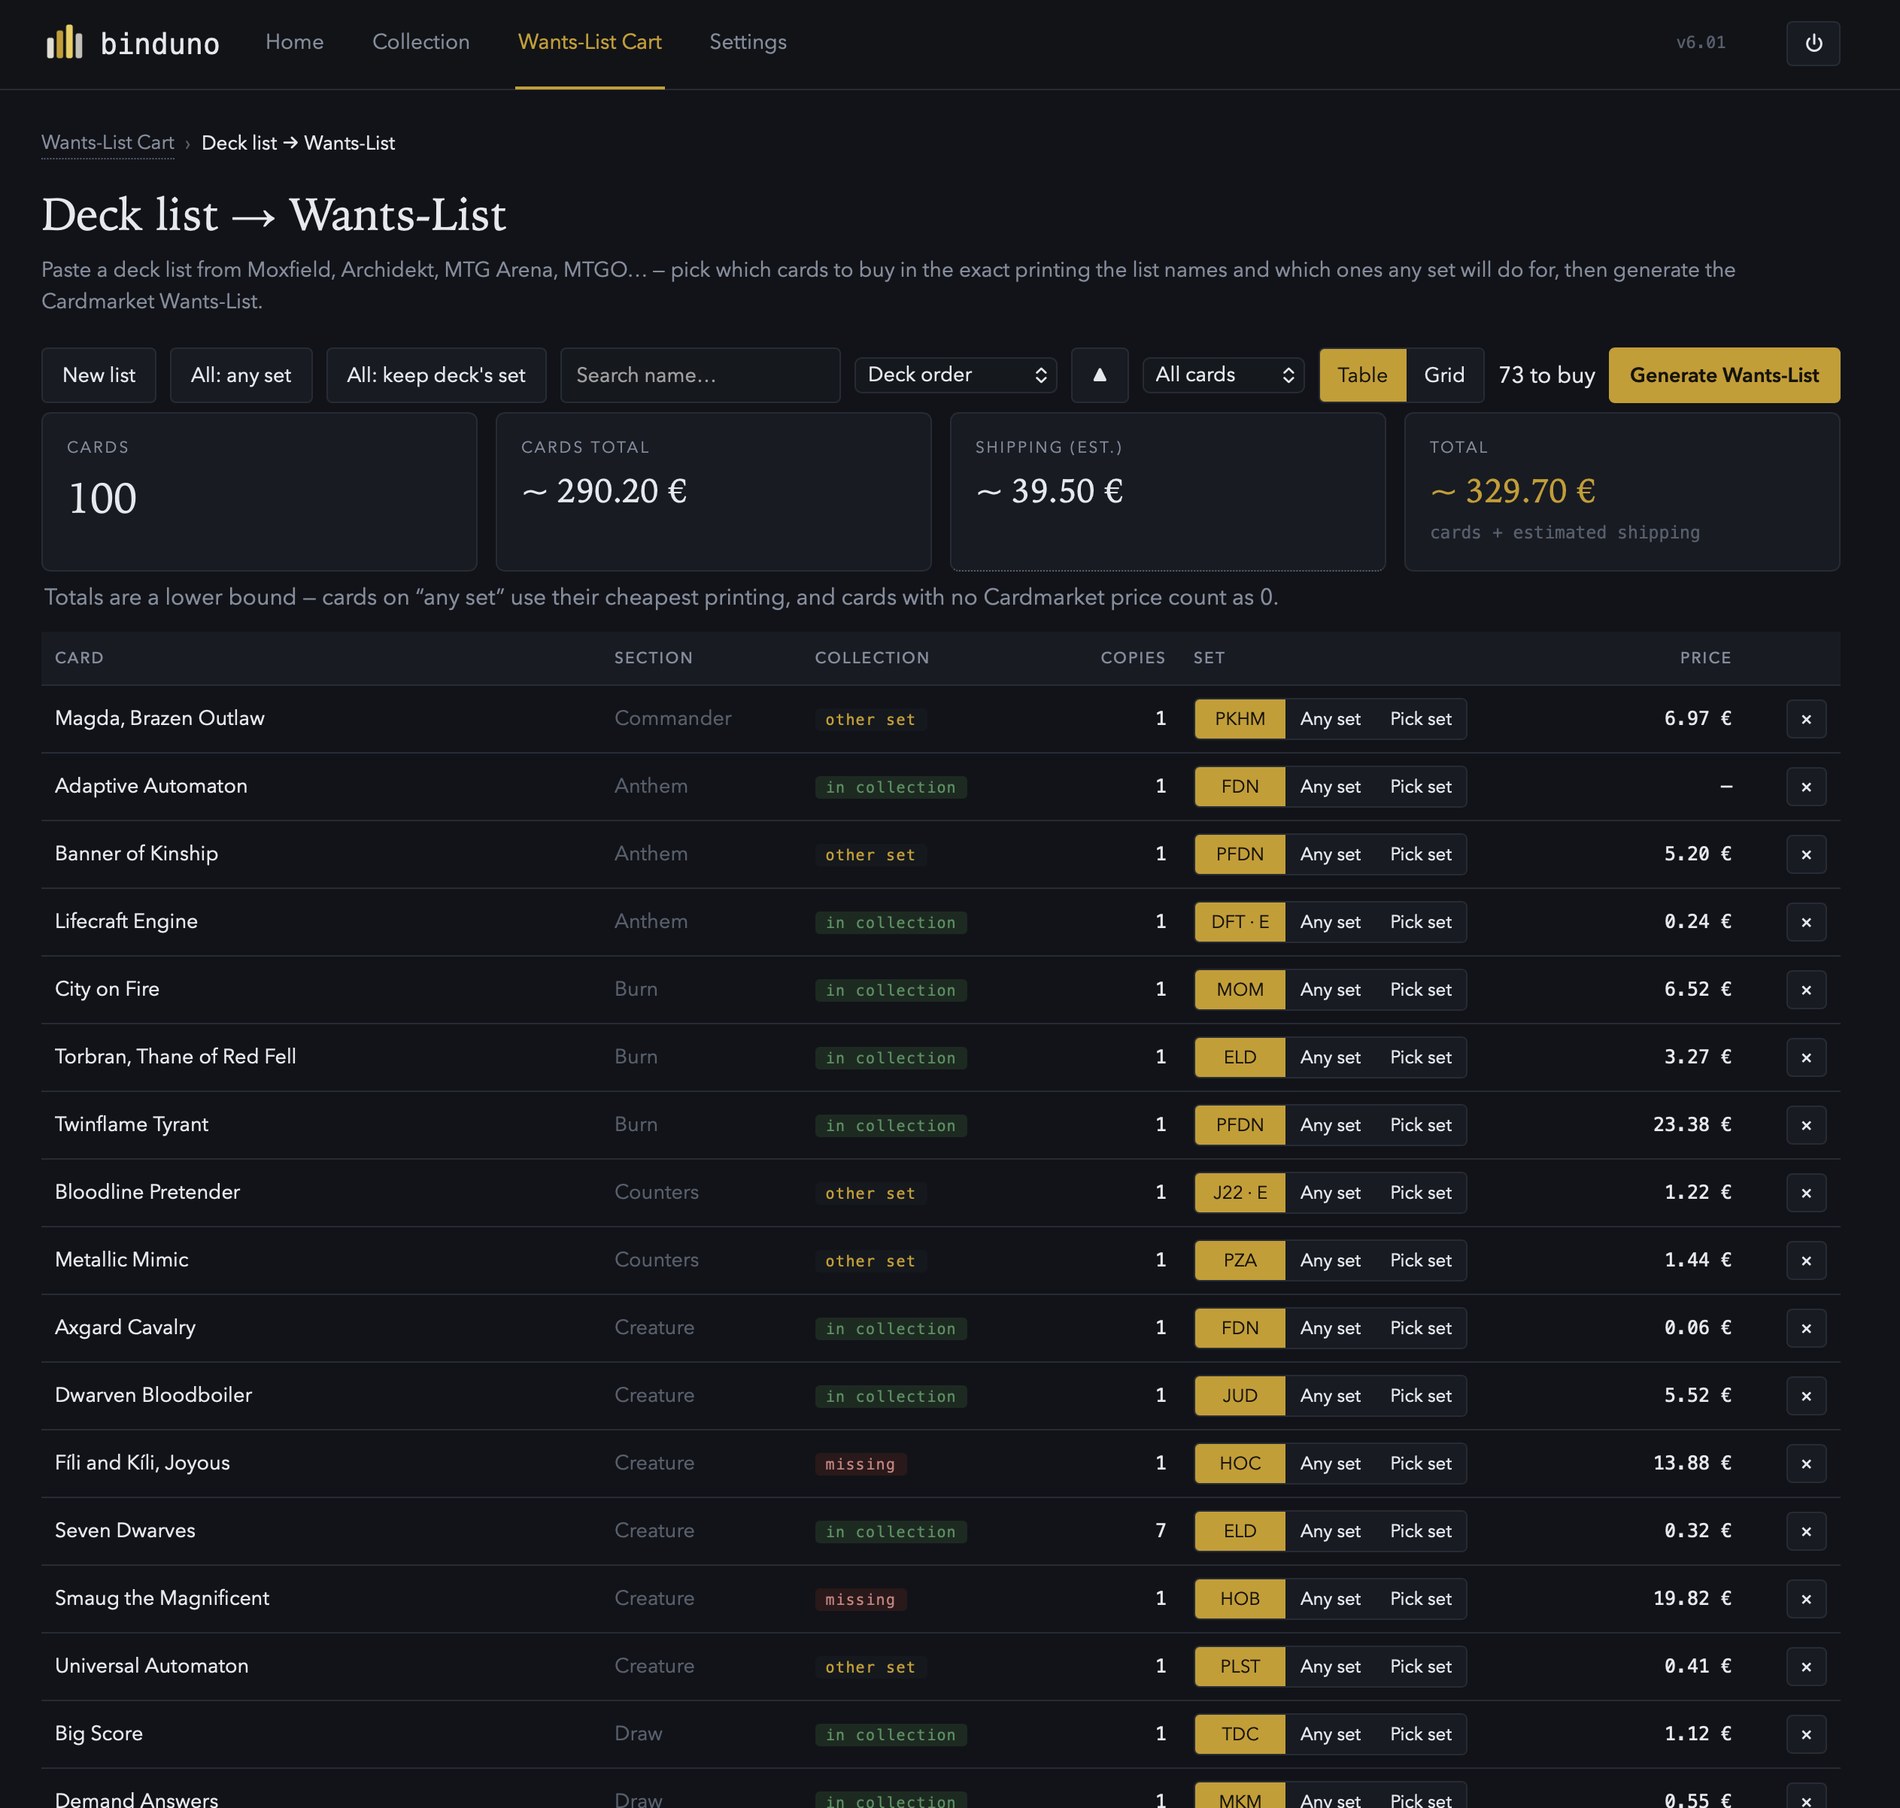1900x1808 pixels.
Task: Focus the Search name field
Action: pyautogui.click(x=700, y=375)
